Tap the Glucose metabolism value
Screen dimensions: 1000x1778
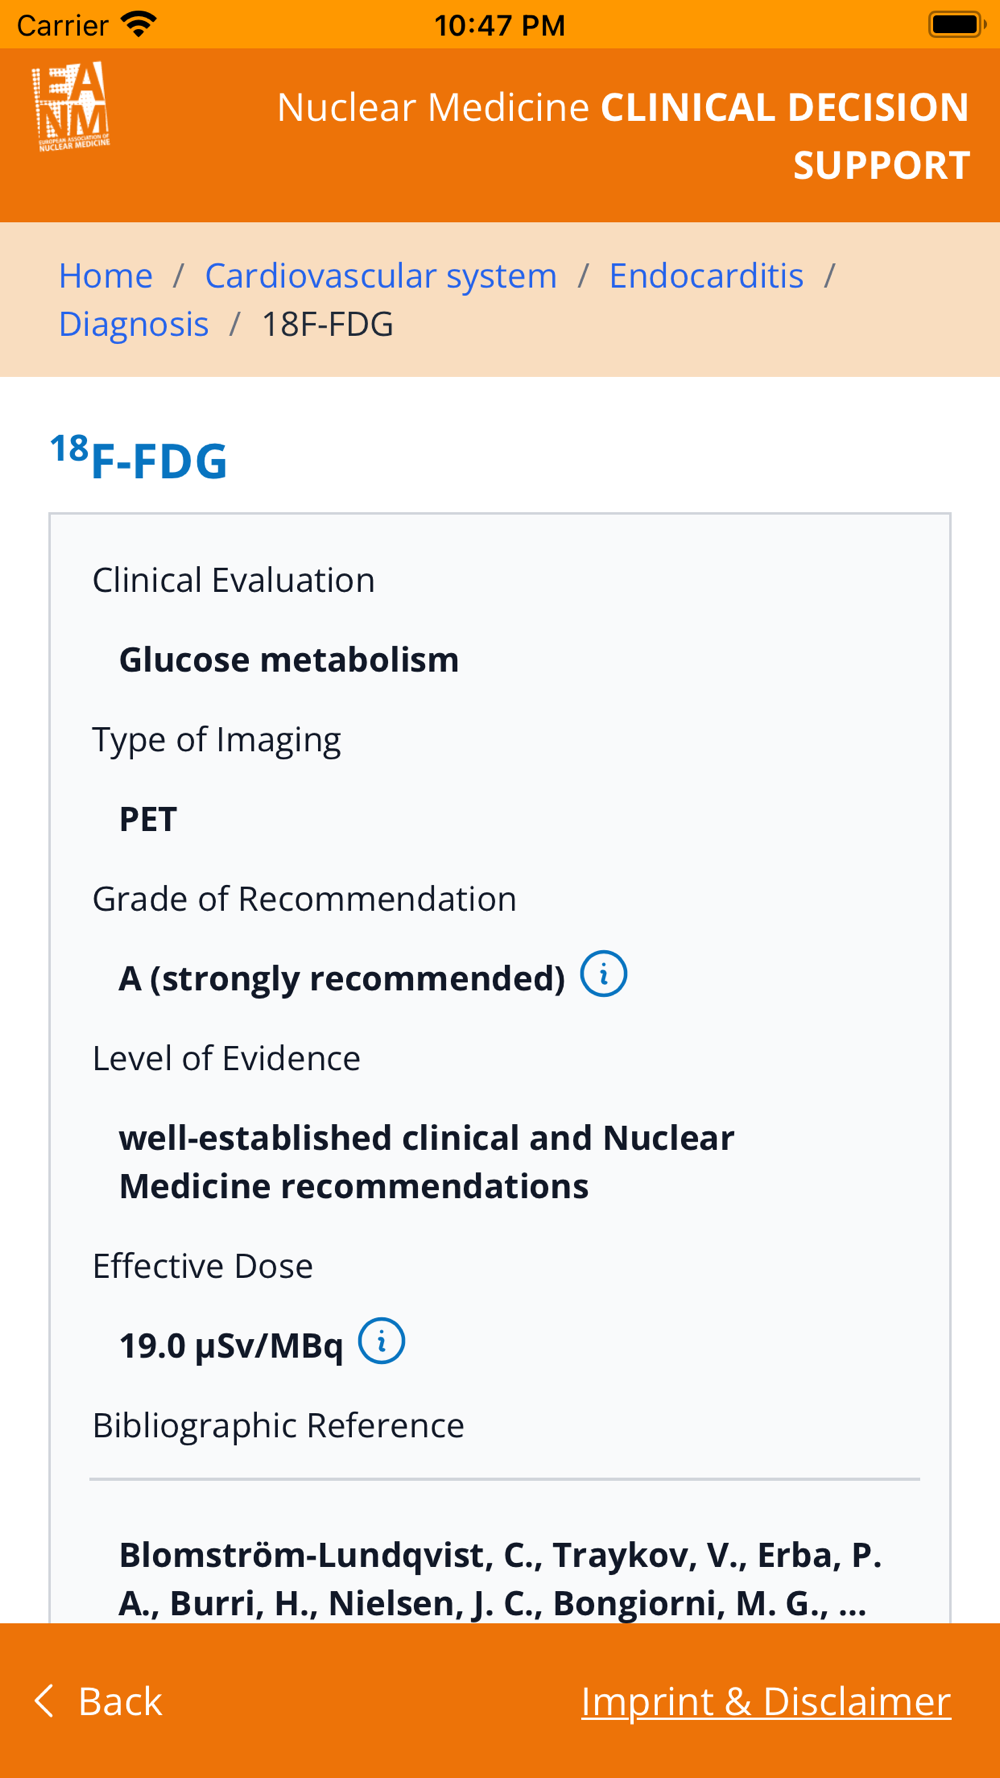(x=289, y=660)
